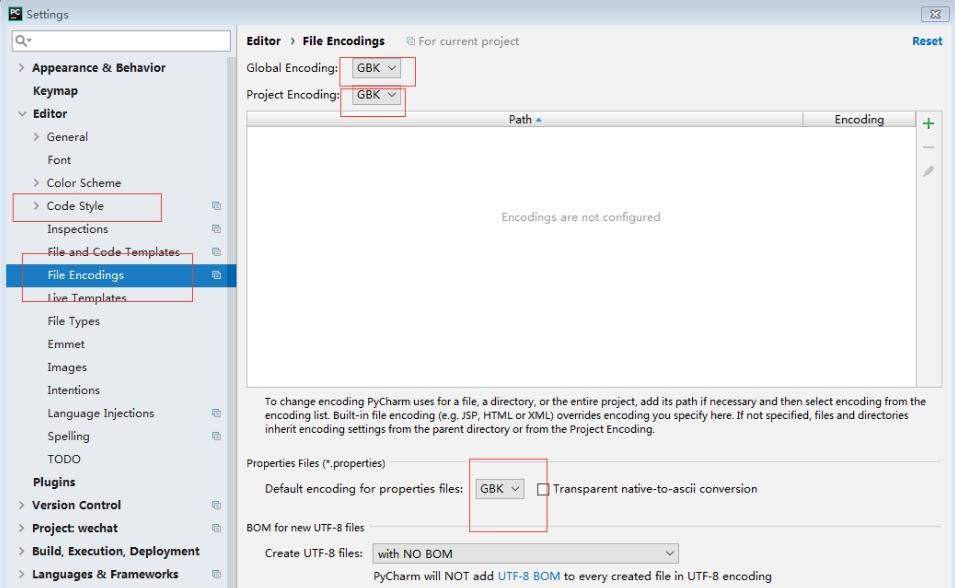Select the TODO settings entry
Screen dimensions: 955x588
[64, 459]
